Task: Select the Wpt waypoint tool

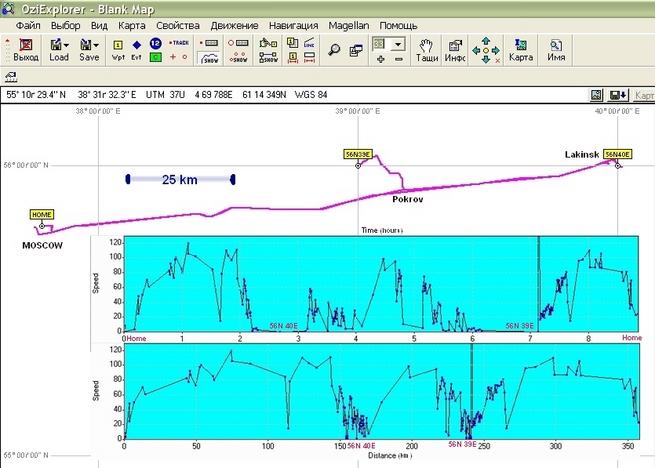Action: point(118,50)
